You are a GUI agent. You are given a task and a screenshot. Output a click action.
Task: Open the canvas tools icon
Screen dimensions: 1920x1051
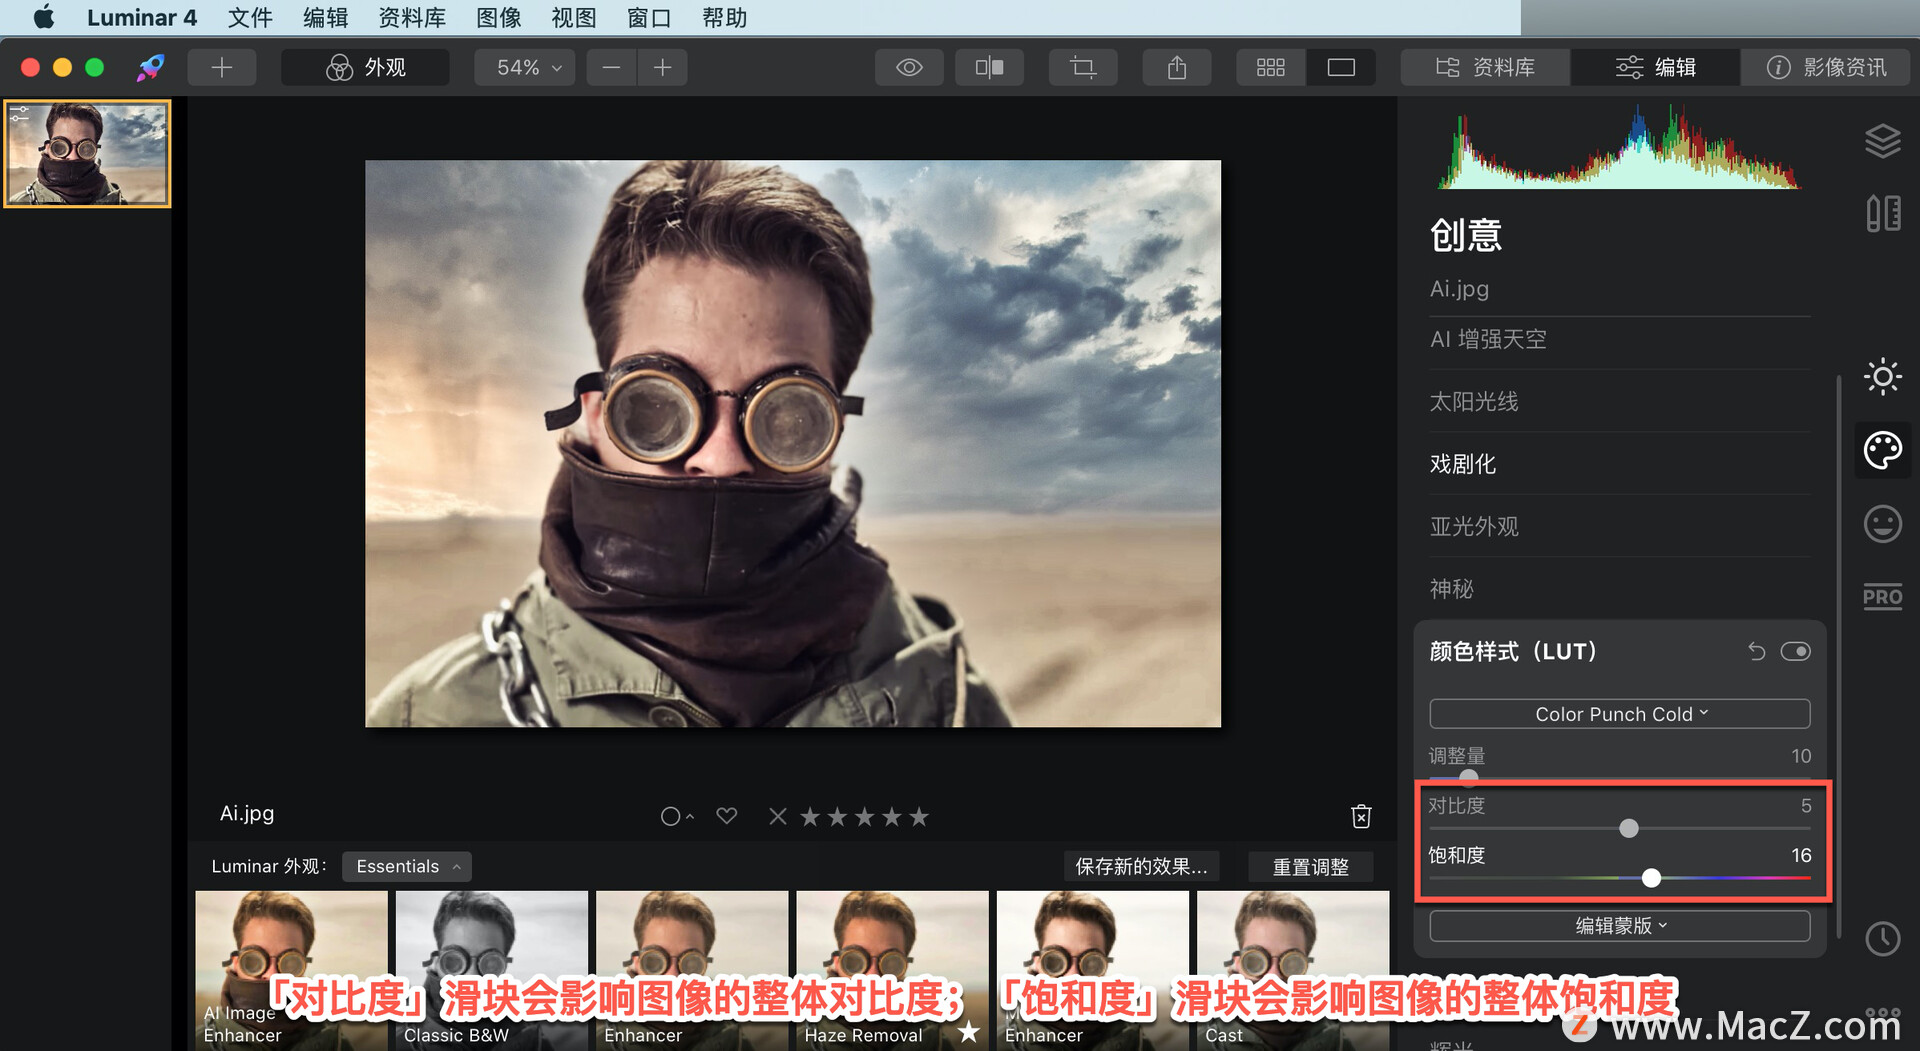pos(1883,213)
